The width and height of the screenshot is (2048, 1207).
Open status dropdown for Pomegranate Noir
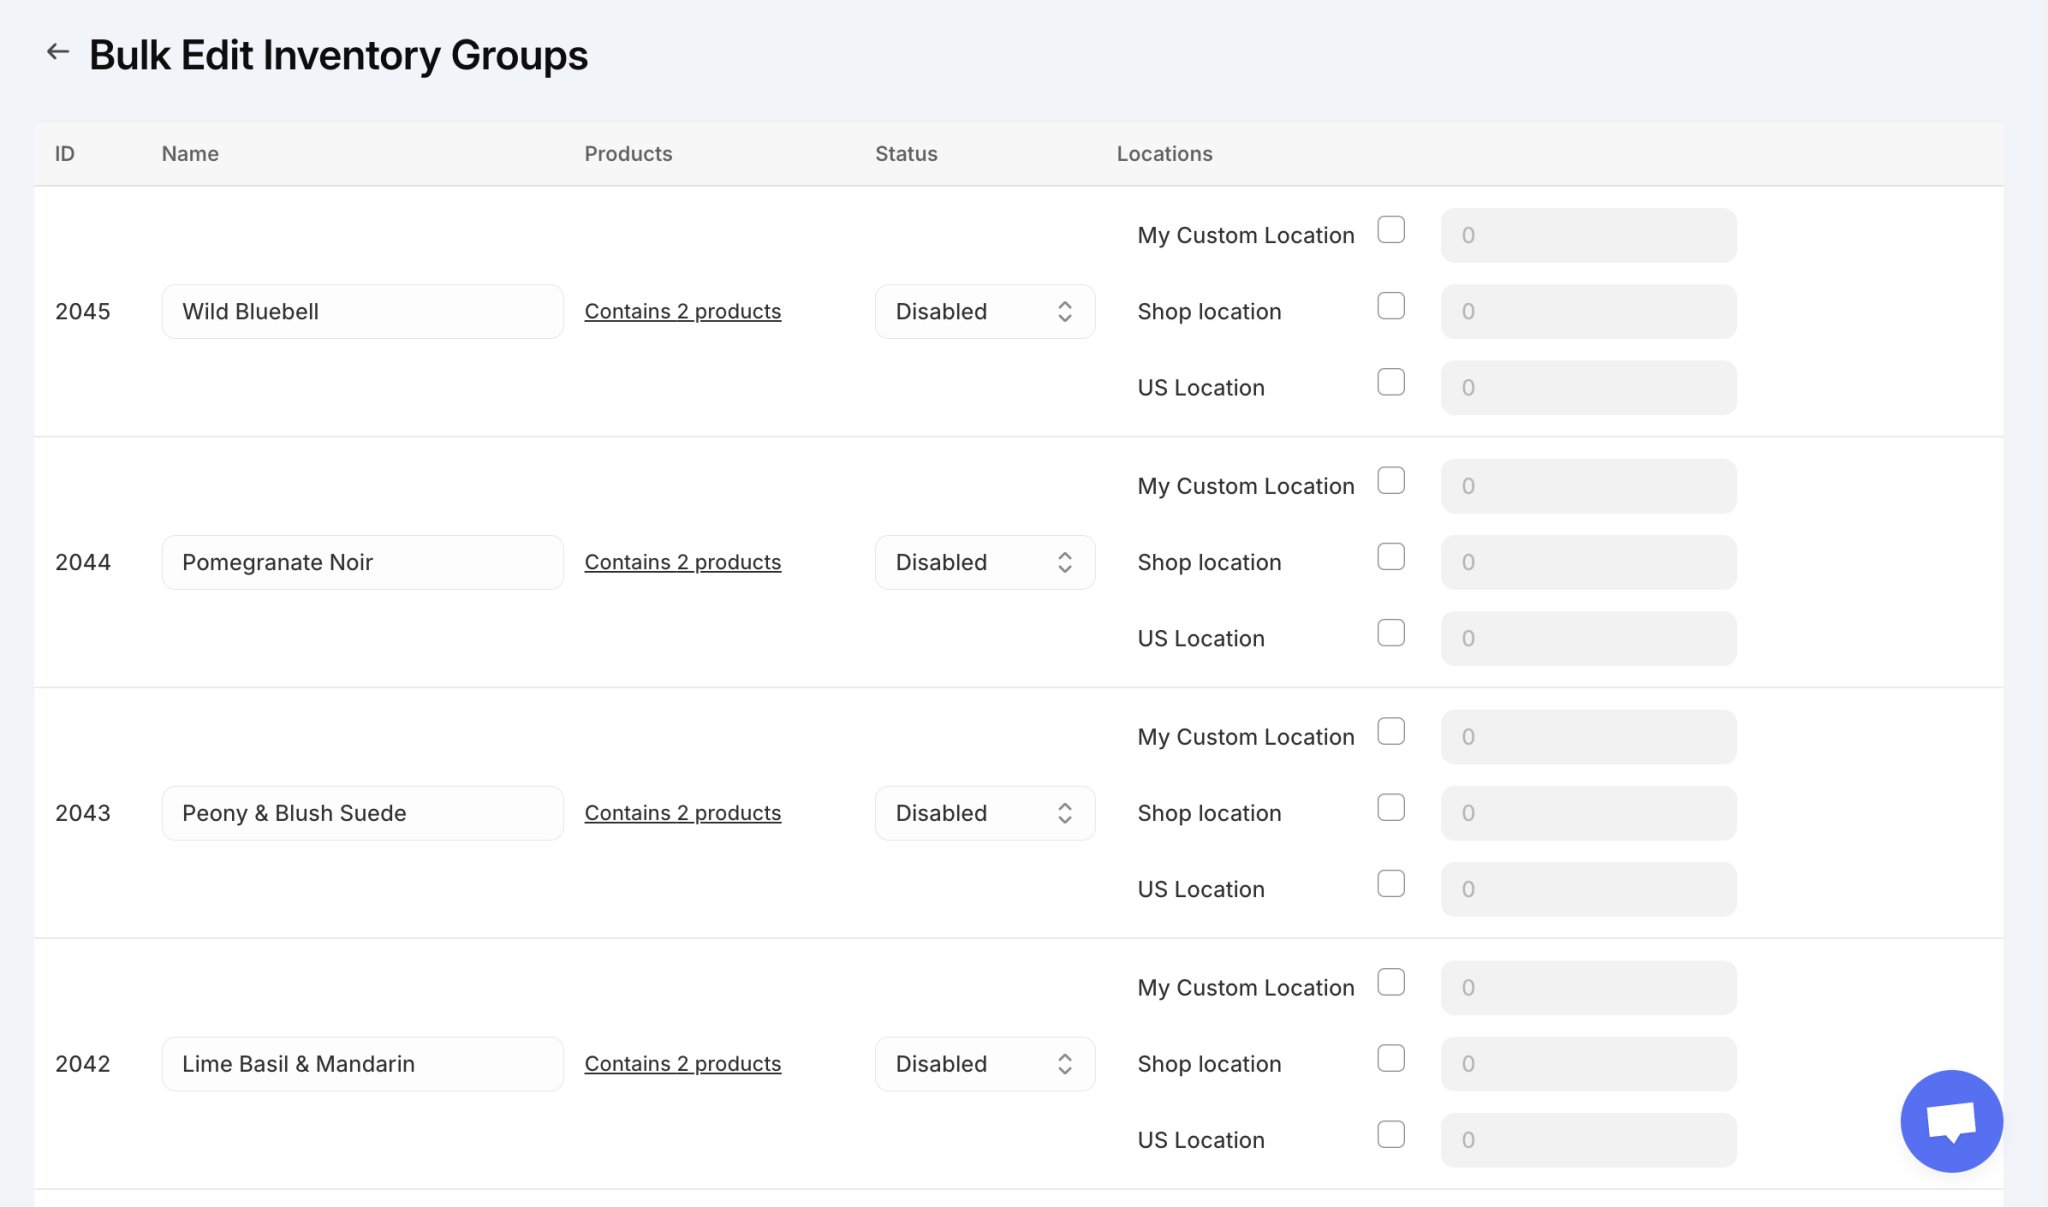(985, 563)
